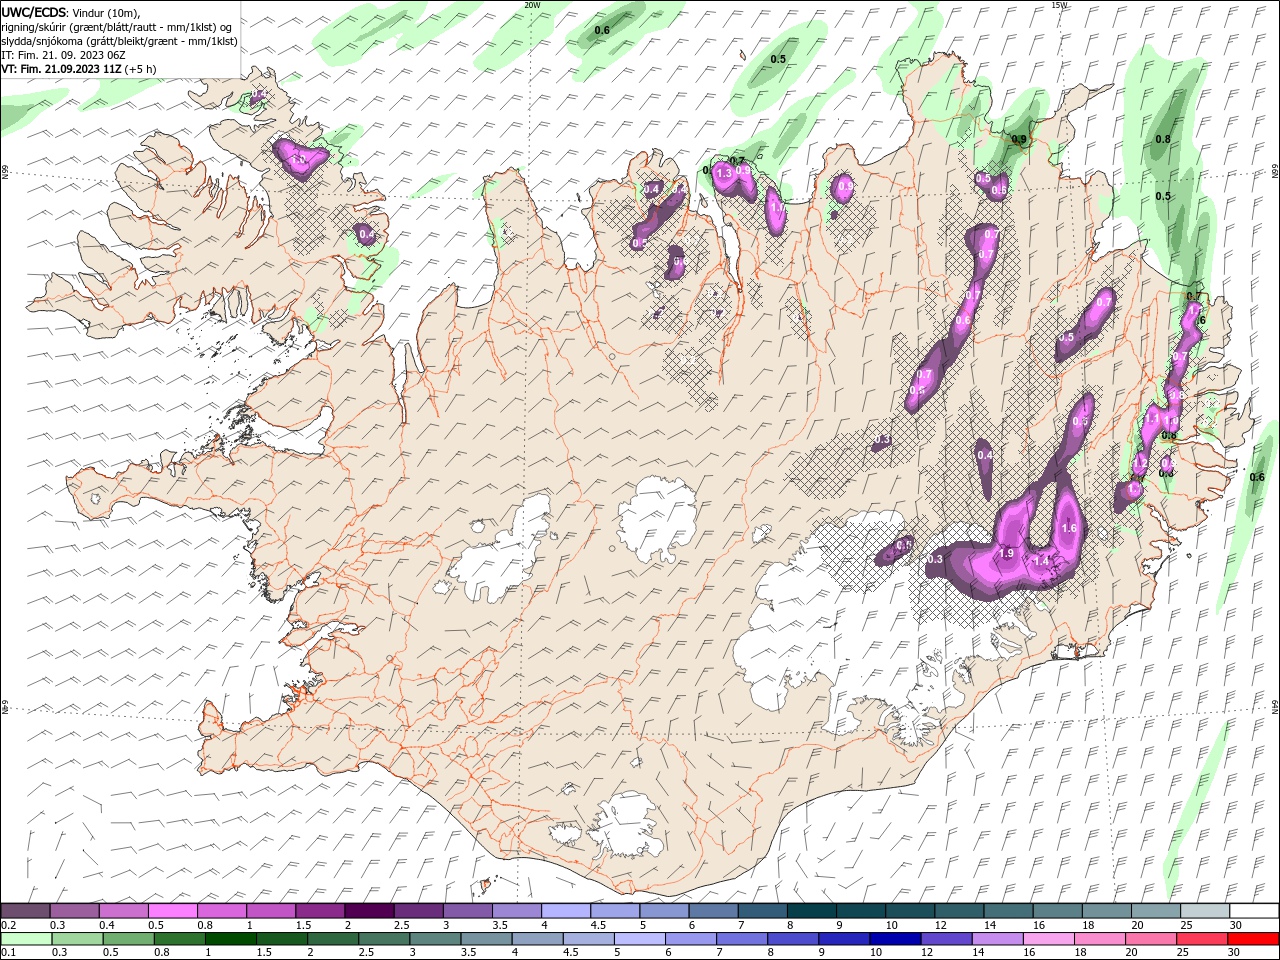1280x960 pixels.
Task: Click the 25 label on the bottom scale
Action: [1181, 953]
